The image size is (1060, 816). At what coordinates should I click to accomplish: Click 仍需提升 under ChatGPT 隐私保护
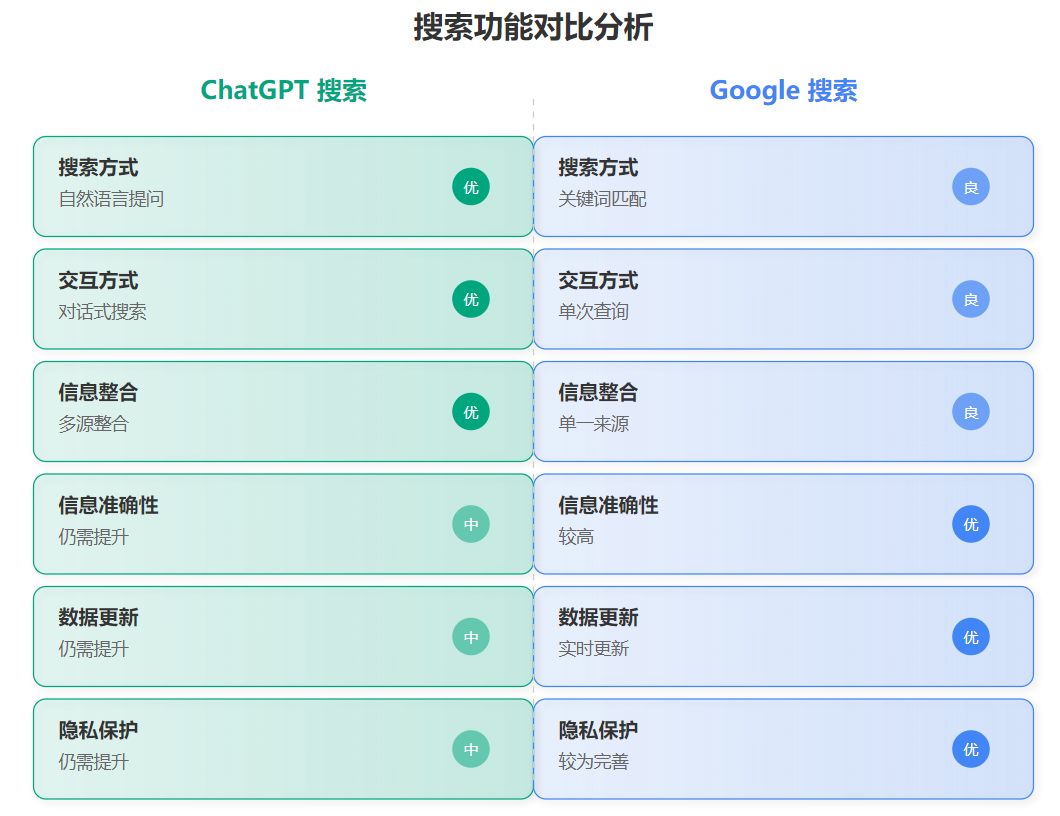pos(93,762)
